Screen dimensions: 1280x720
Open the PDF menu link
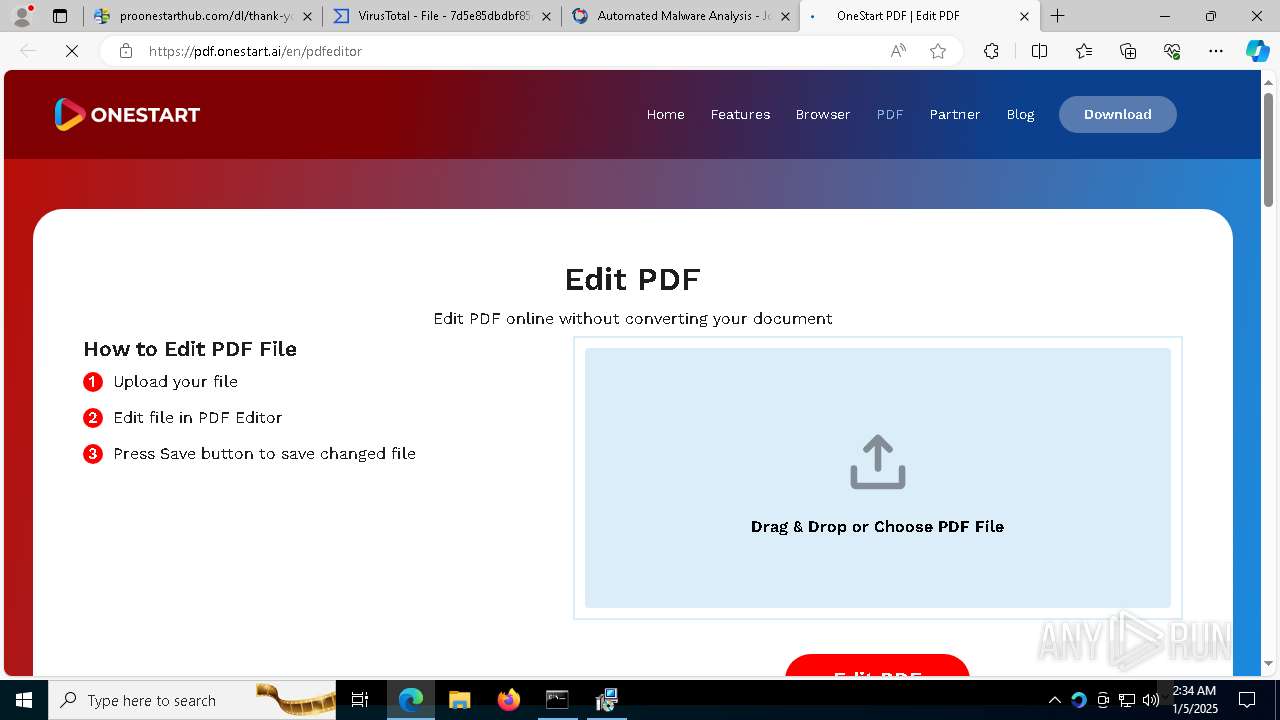point(890,114)
